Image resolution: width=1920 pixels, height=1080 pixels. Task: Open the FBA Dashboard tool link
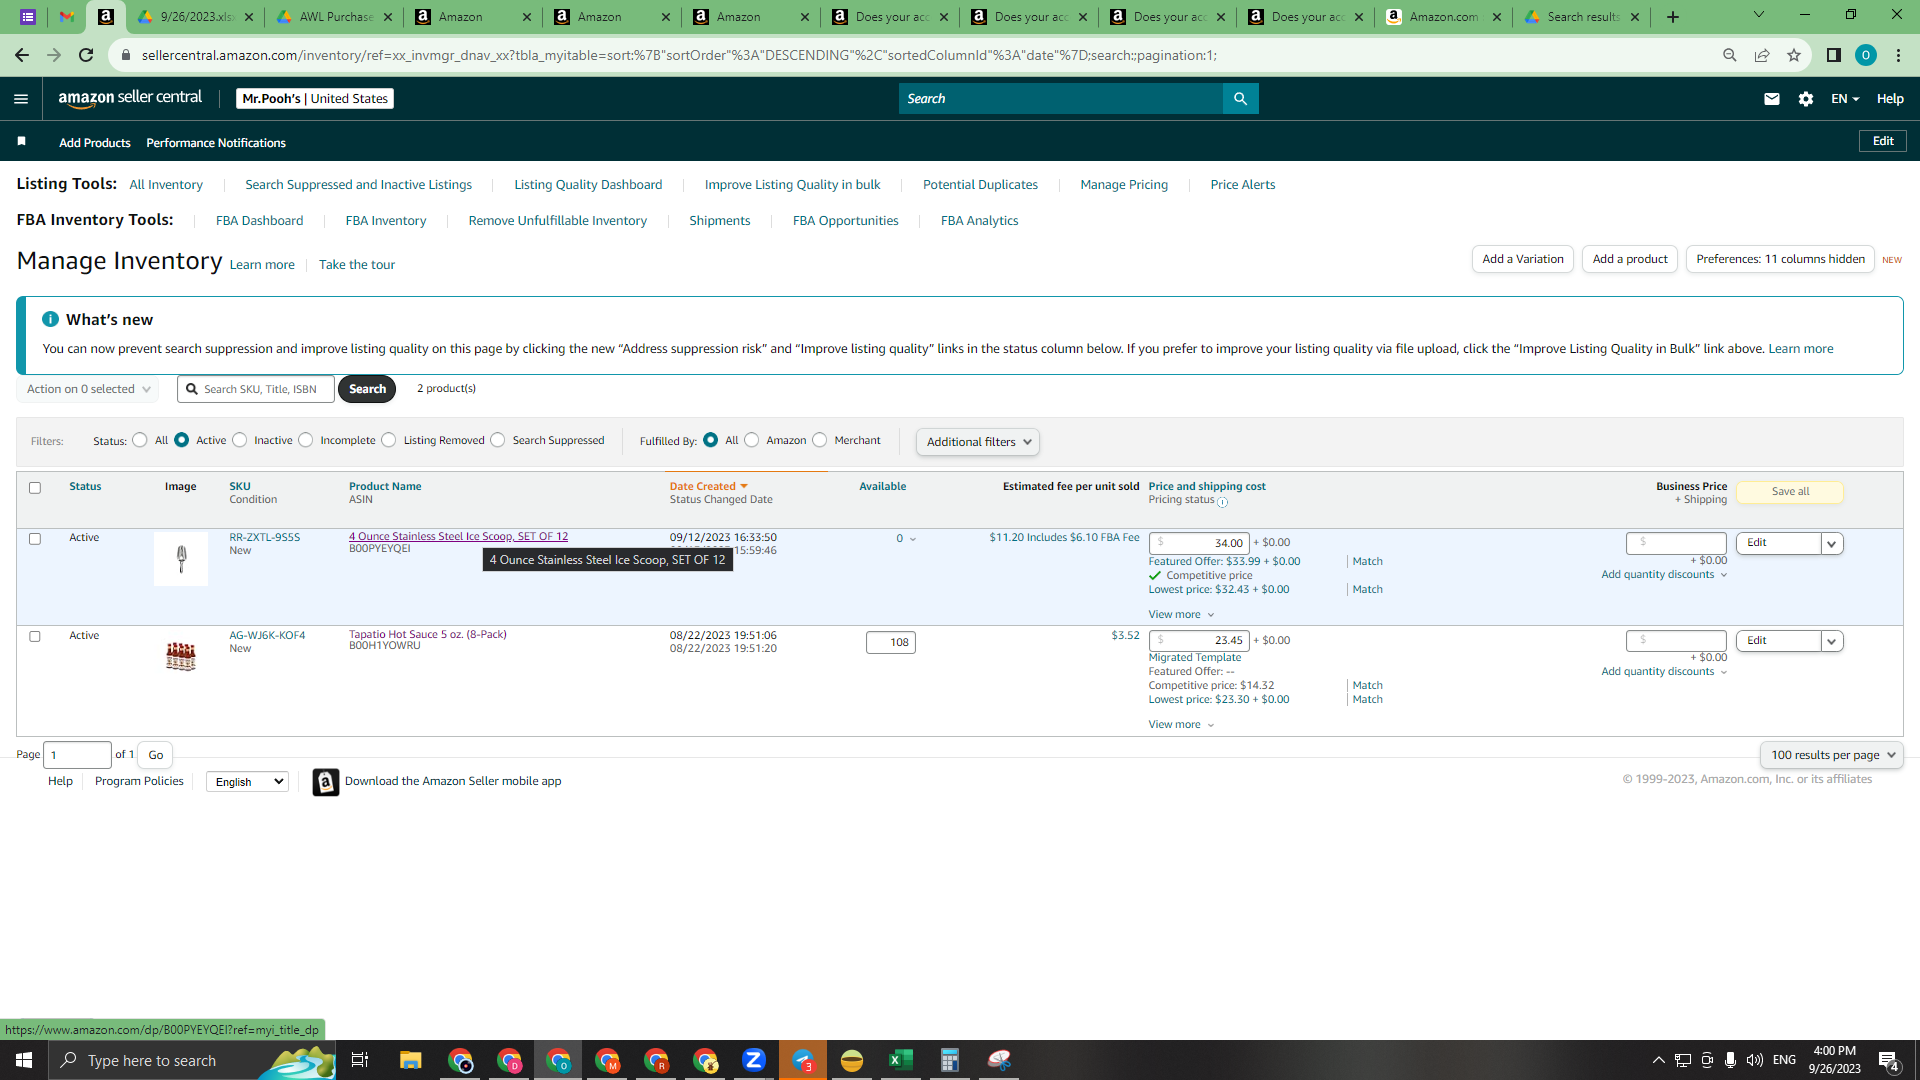point(259,221)
